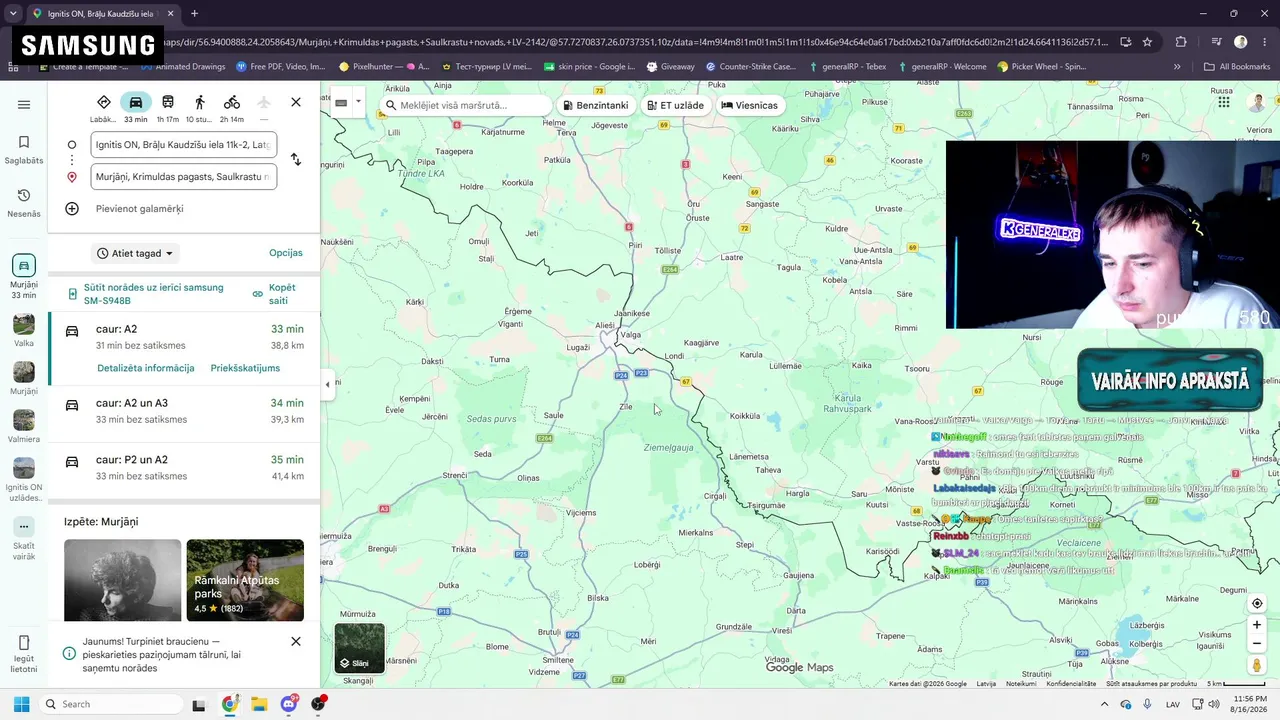The image size is (1280, 720).
Task: Add a destination with the plus icon
Action: [x=72, y=209]
